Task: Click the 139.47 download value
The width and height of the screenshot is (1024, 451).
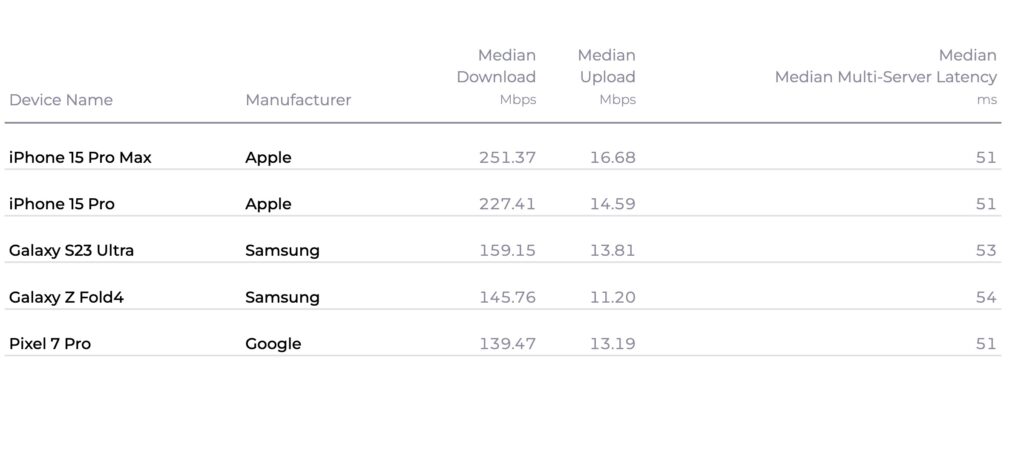Action: (x=507, y=344)
